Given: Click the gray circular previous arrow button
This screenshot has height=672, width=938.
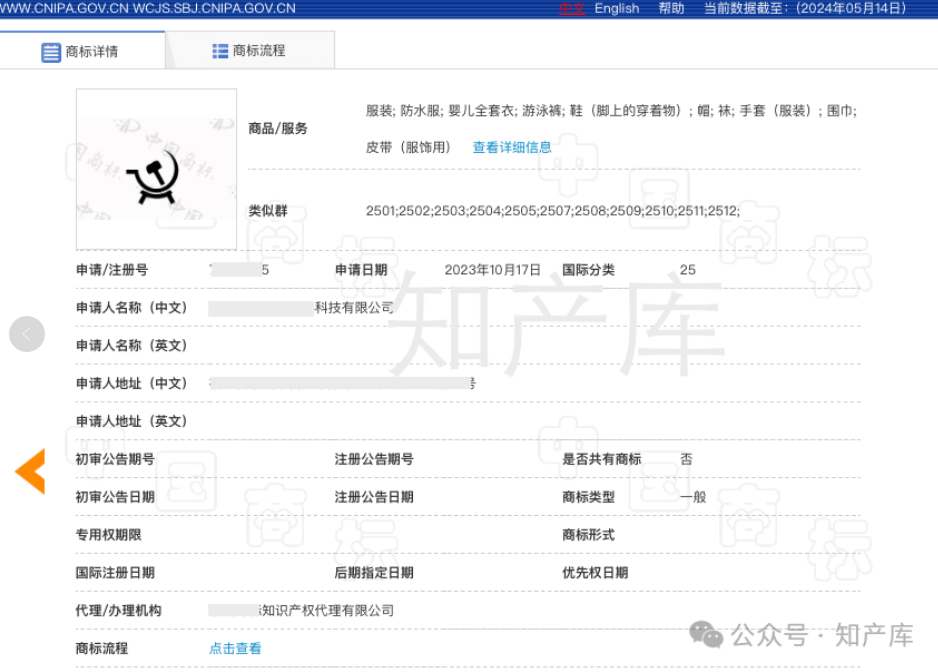Looking at the screenshot, I should click(27, 334).
